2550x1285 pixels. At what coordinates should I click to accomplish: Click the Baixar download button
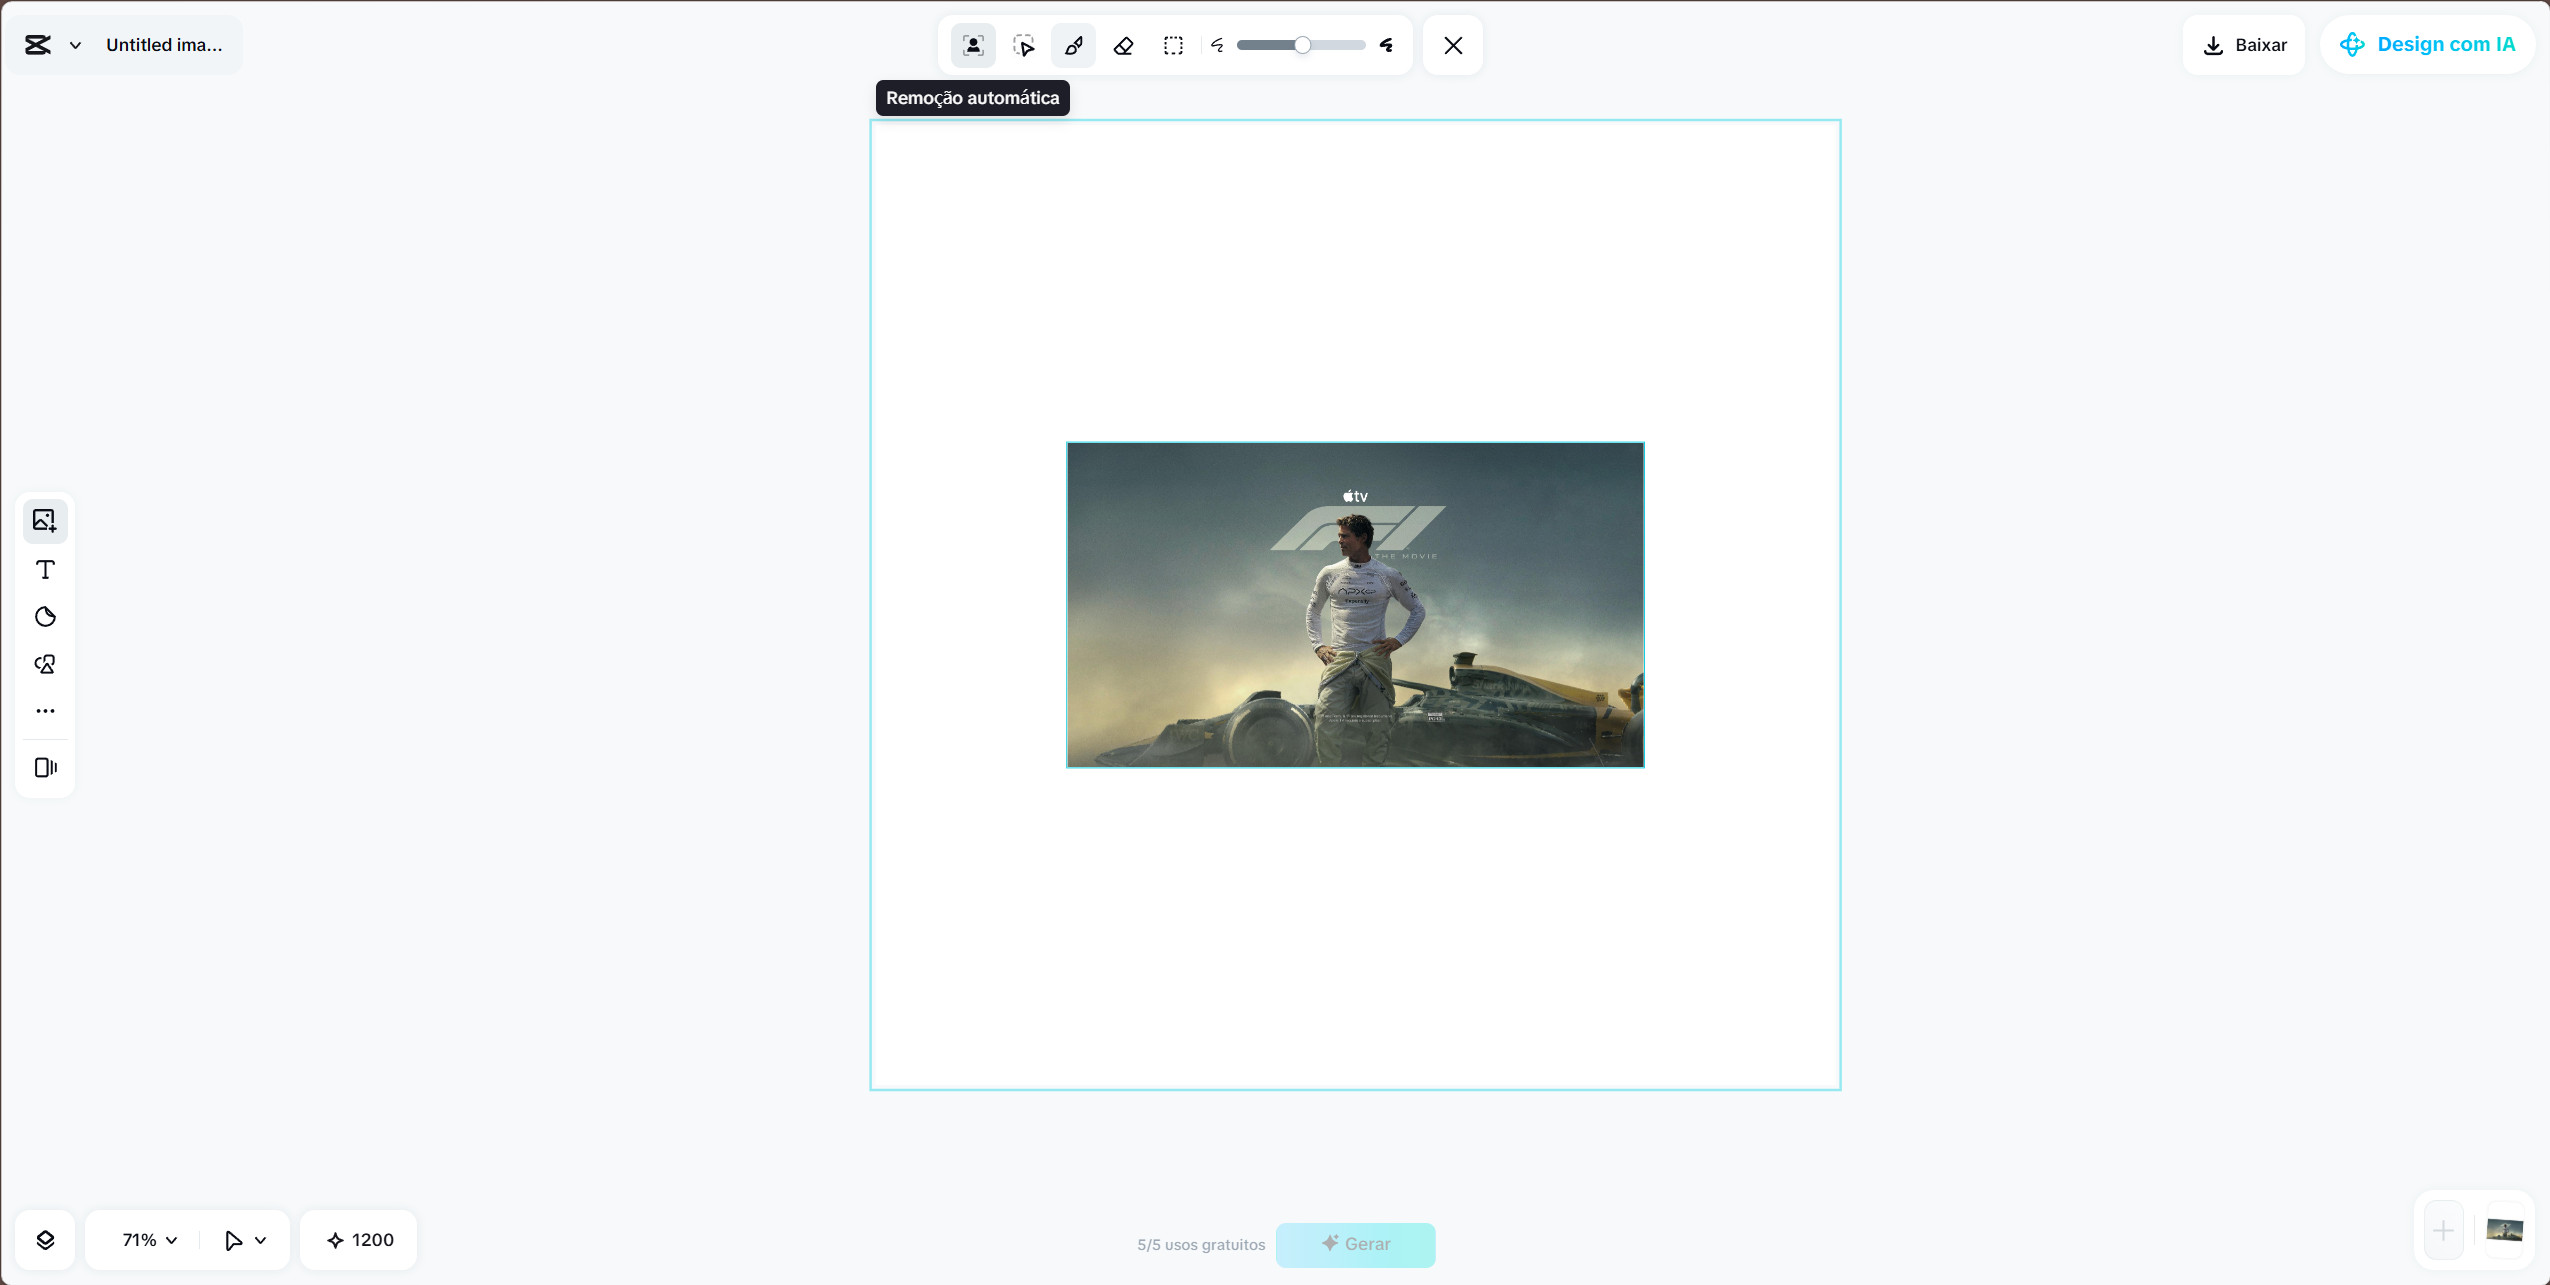click(x=2244, y=45)
